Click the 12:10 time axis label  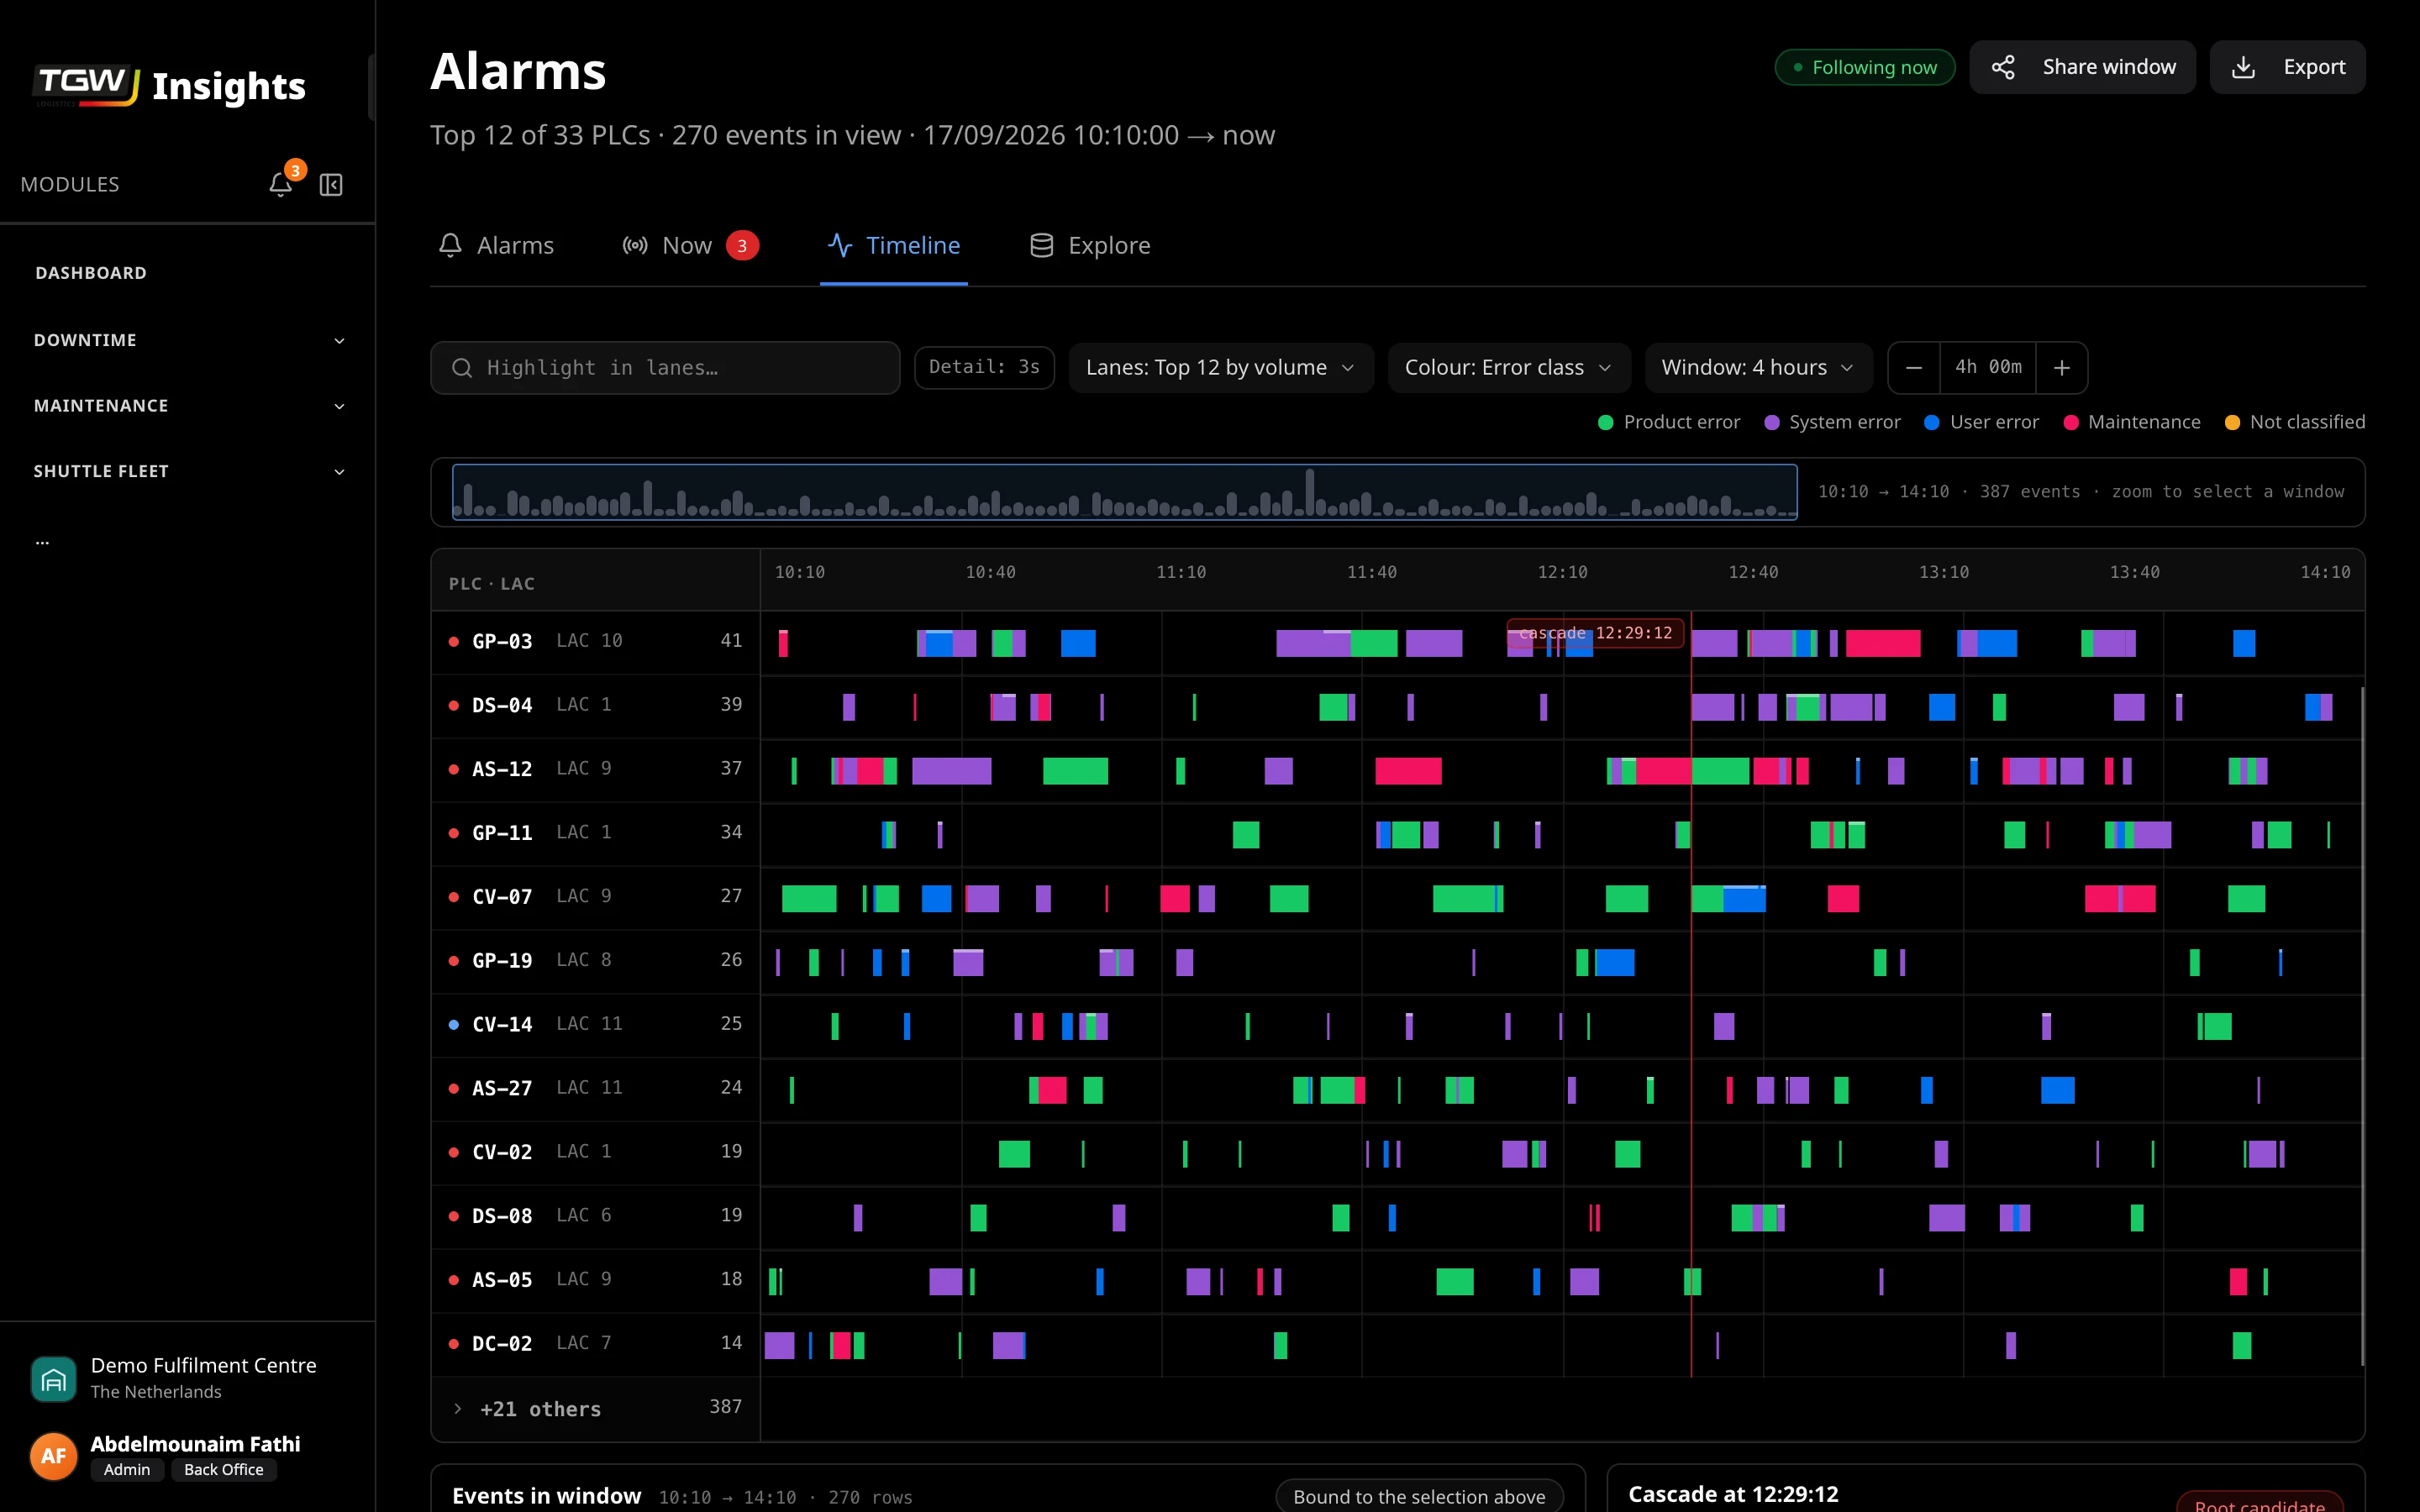[x=1562, y=572]
